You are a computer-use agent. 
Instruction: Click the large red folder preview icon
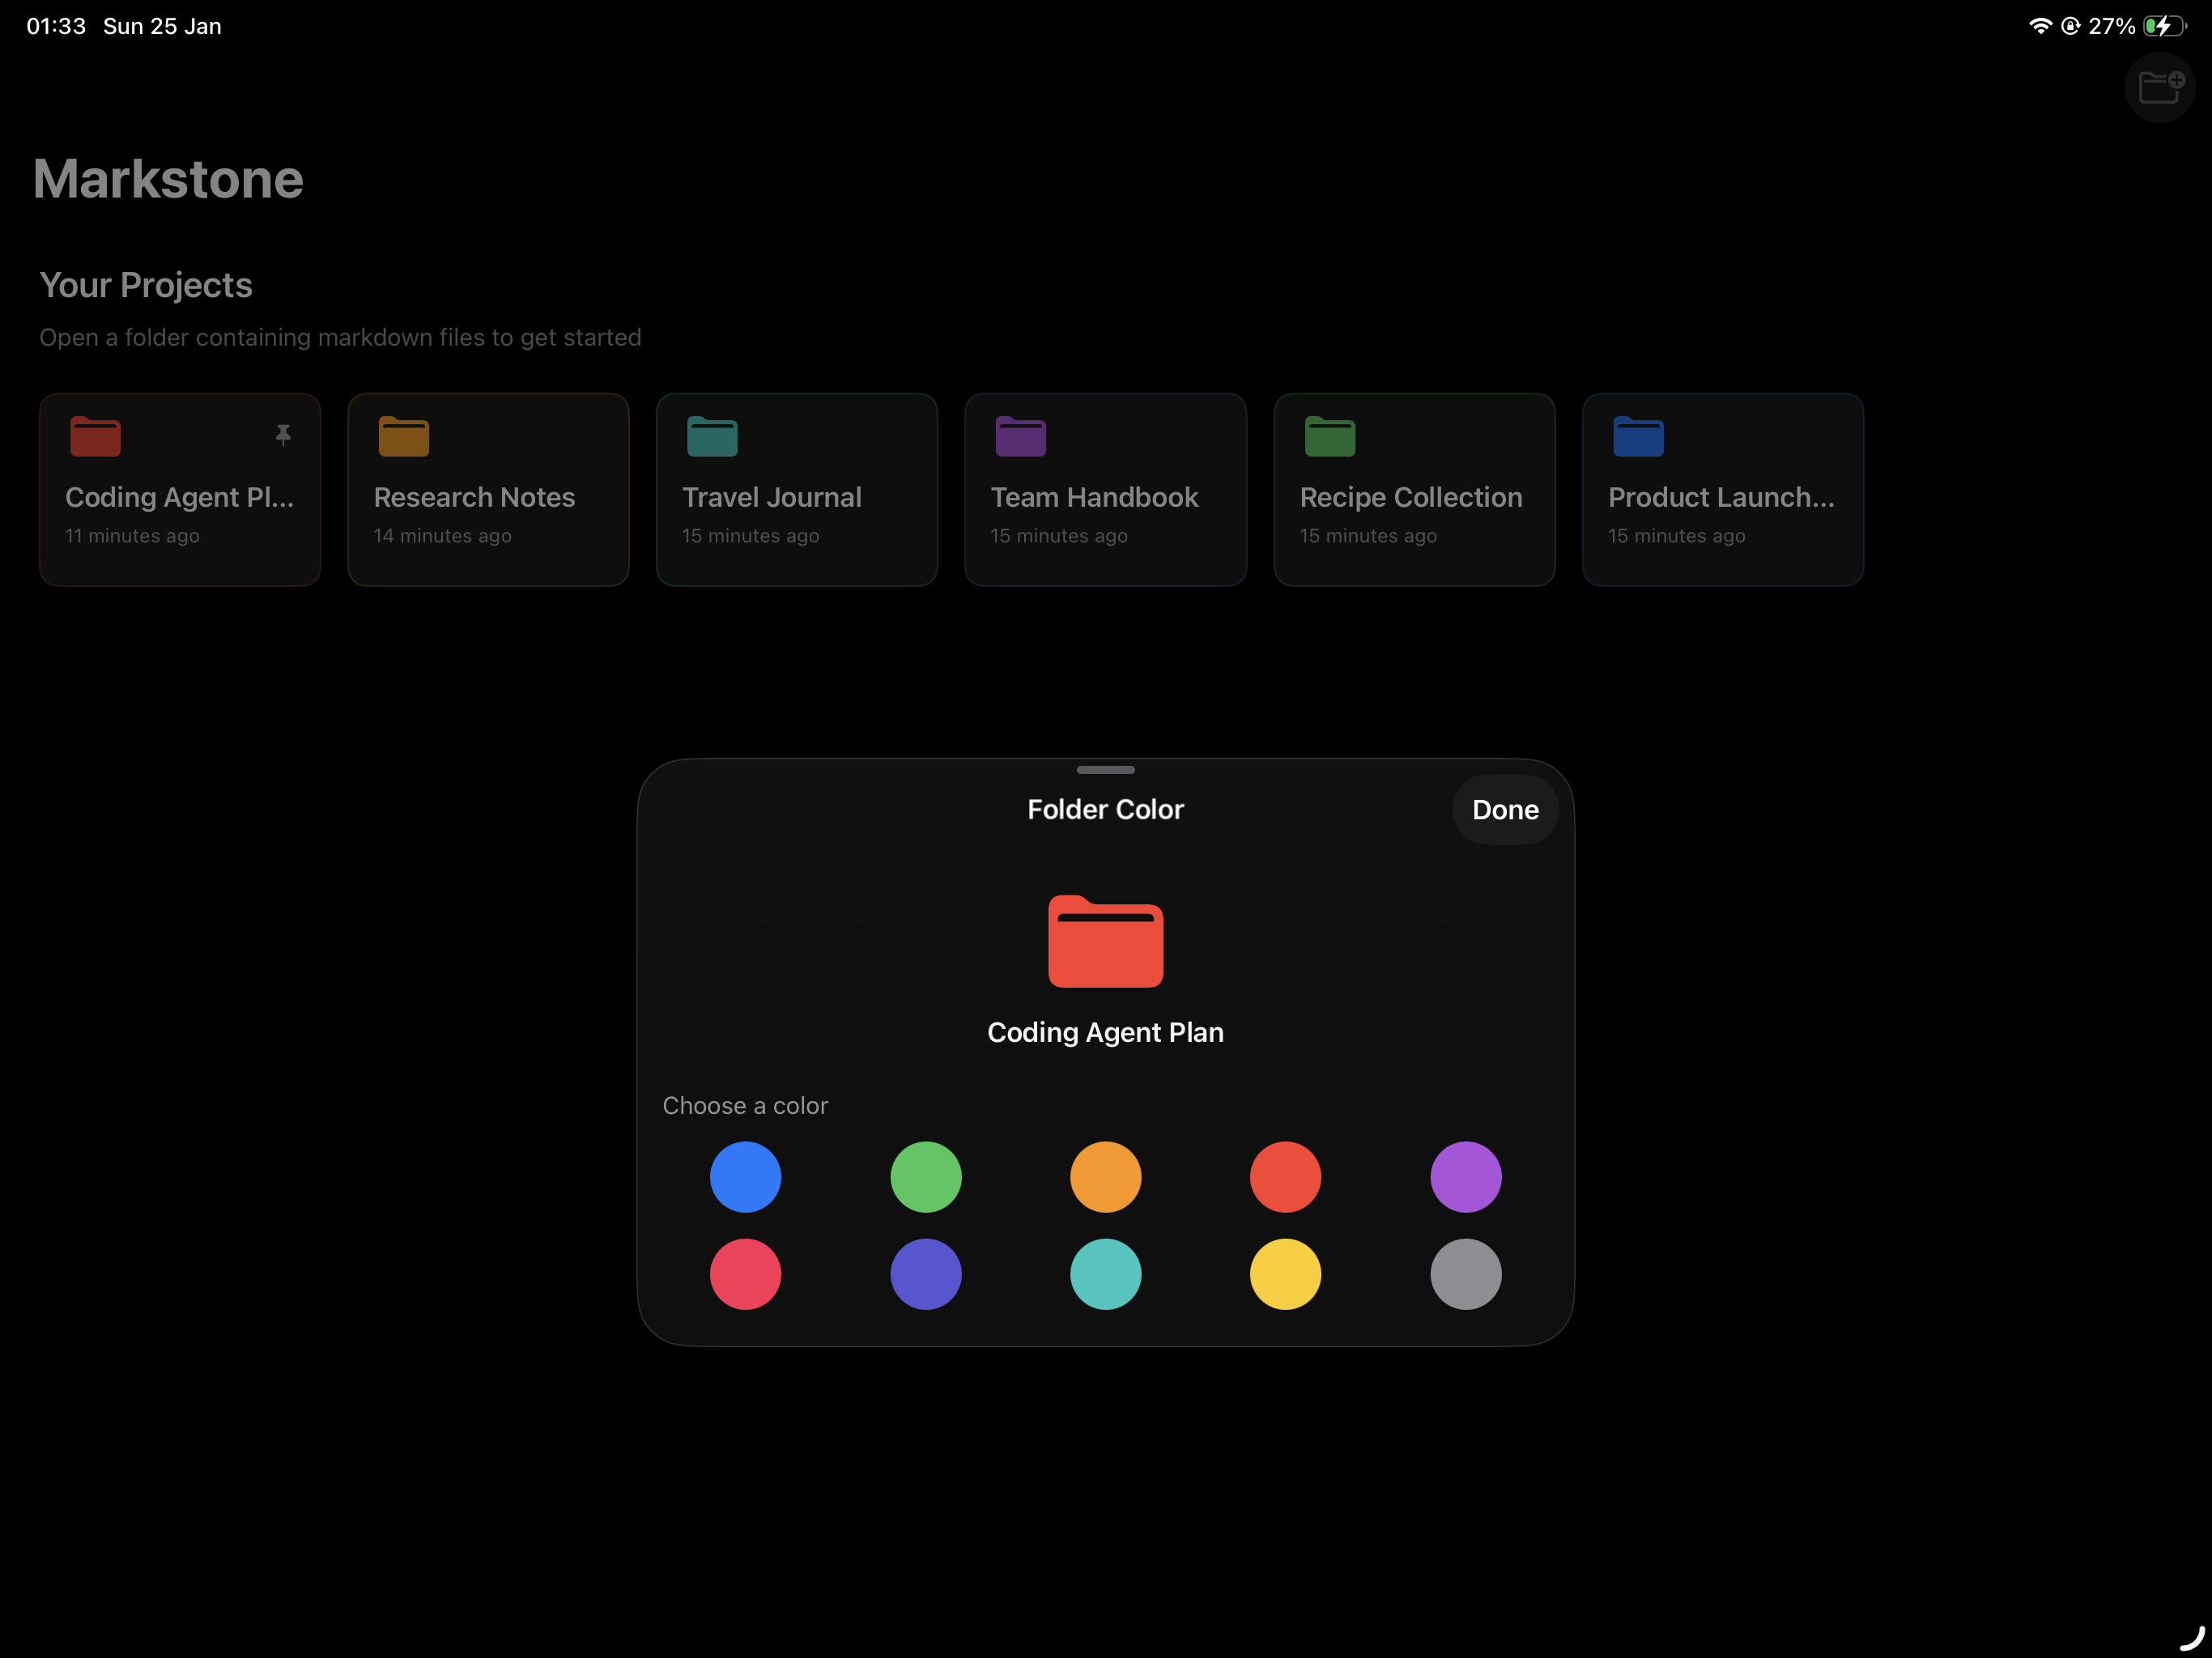tap(1105, 941)
